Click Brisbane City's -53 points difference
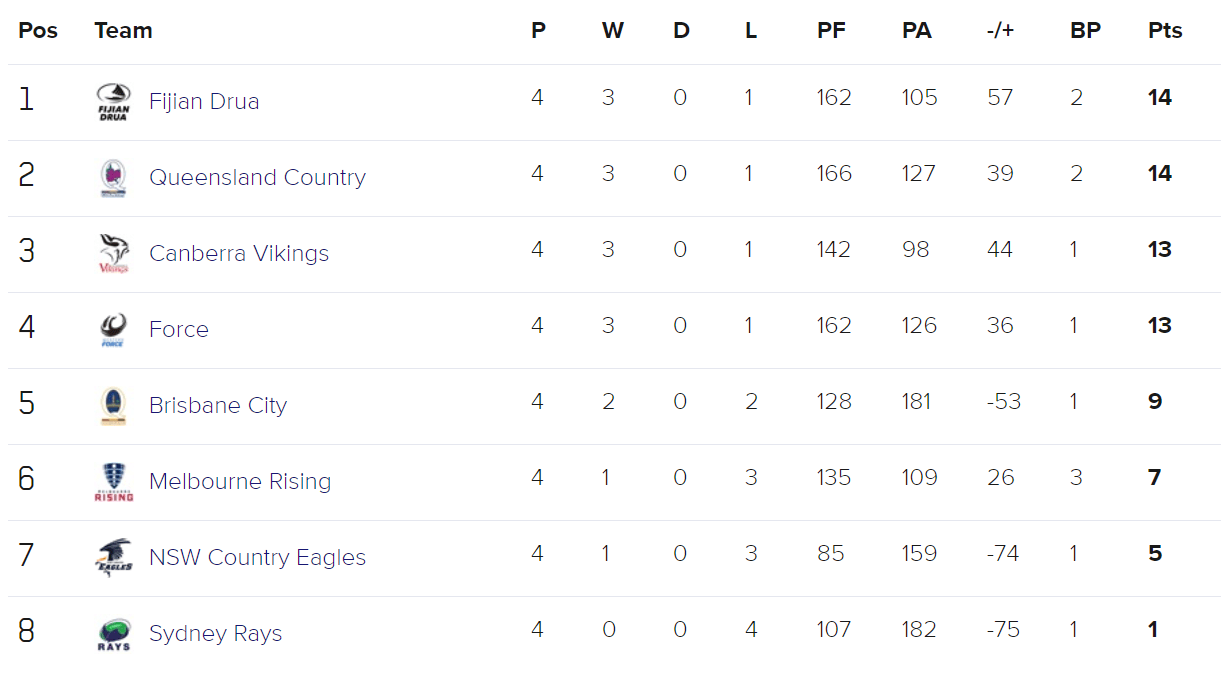 (x=1003, y=402)
